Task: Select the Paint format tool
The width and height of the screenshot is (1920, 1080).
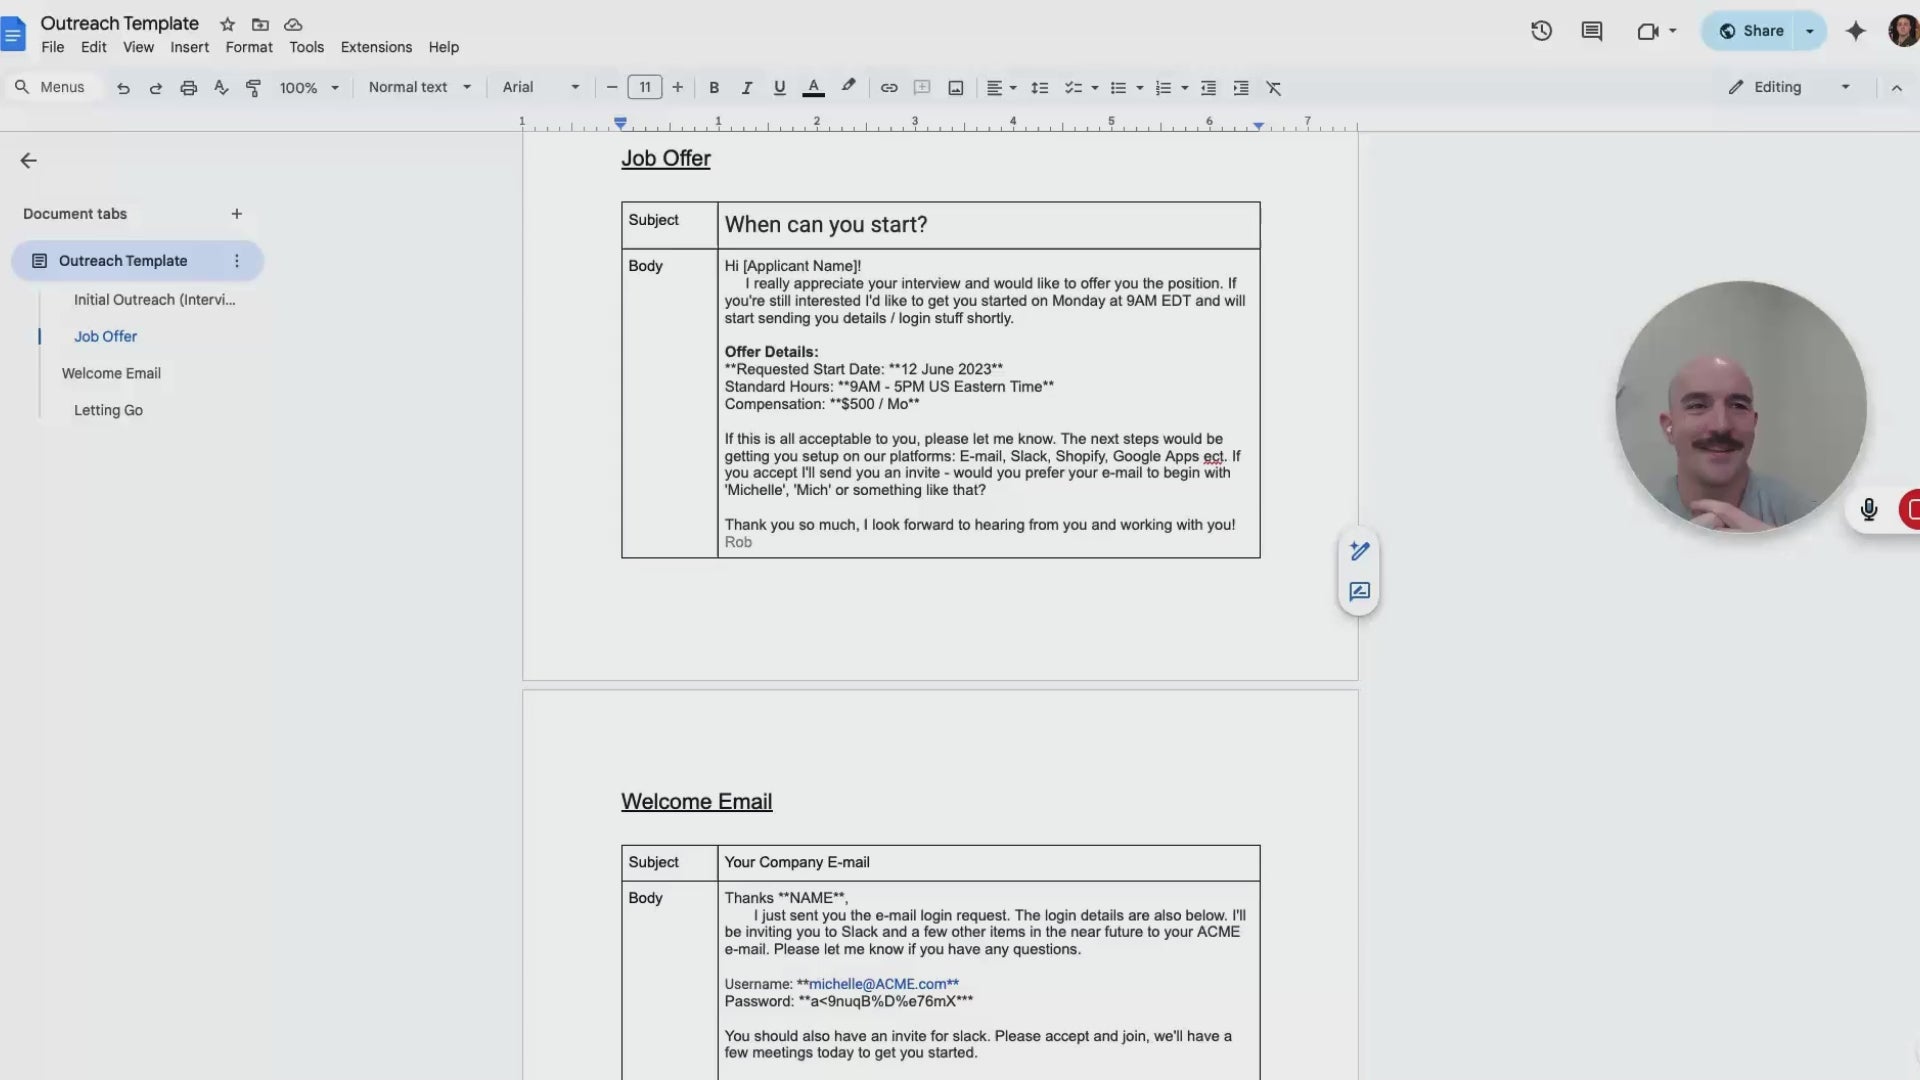Action: (254, 88)
